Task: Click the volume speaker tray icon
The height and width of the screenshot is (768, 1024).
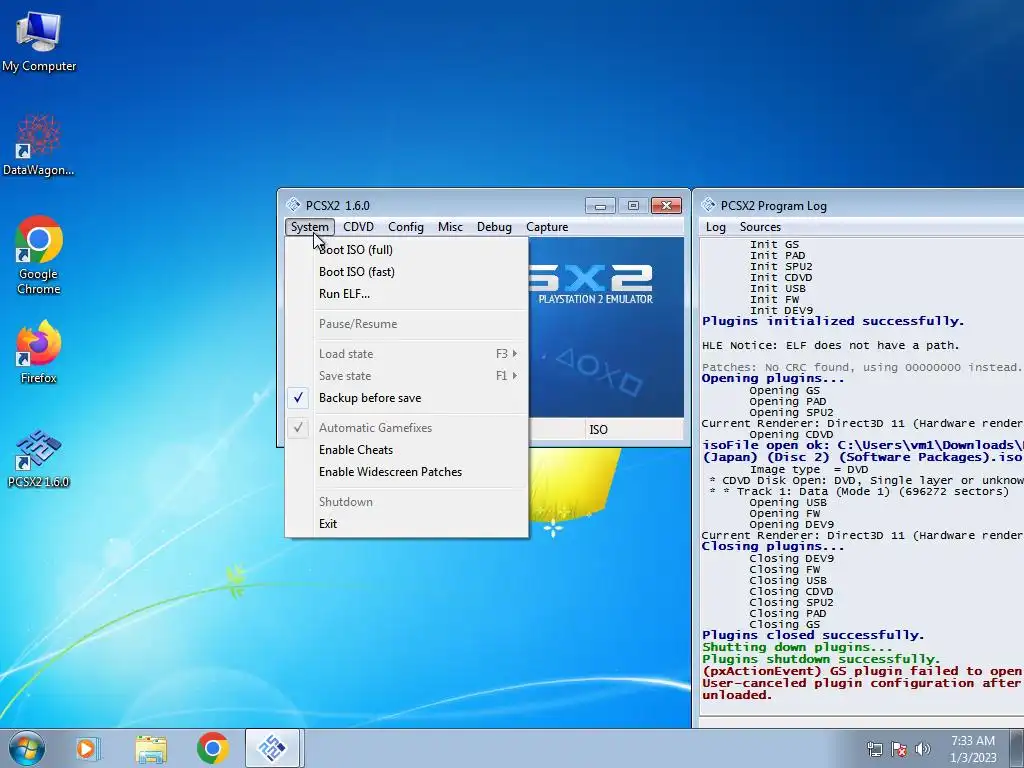Action: click(x=922, y=749)
